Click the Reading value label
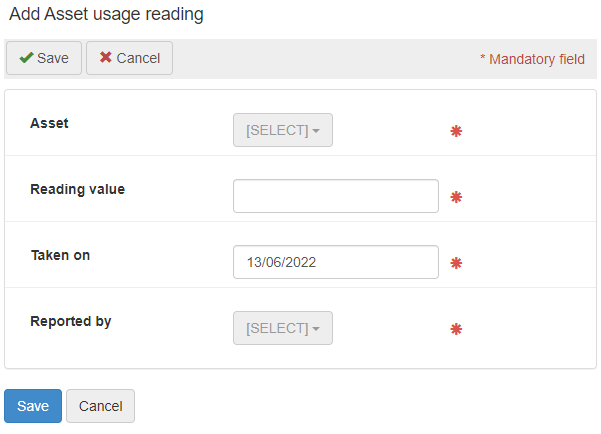Viewport: 601px width, 434px height. (77, 189)
